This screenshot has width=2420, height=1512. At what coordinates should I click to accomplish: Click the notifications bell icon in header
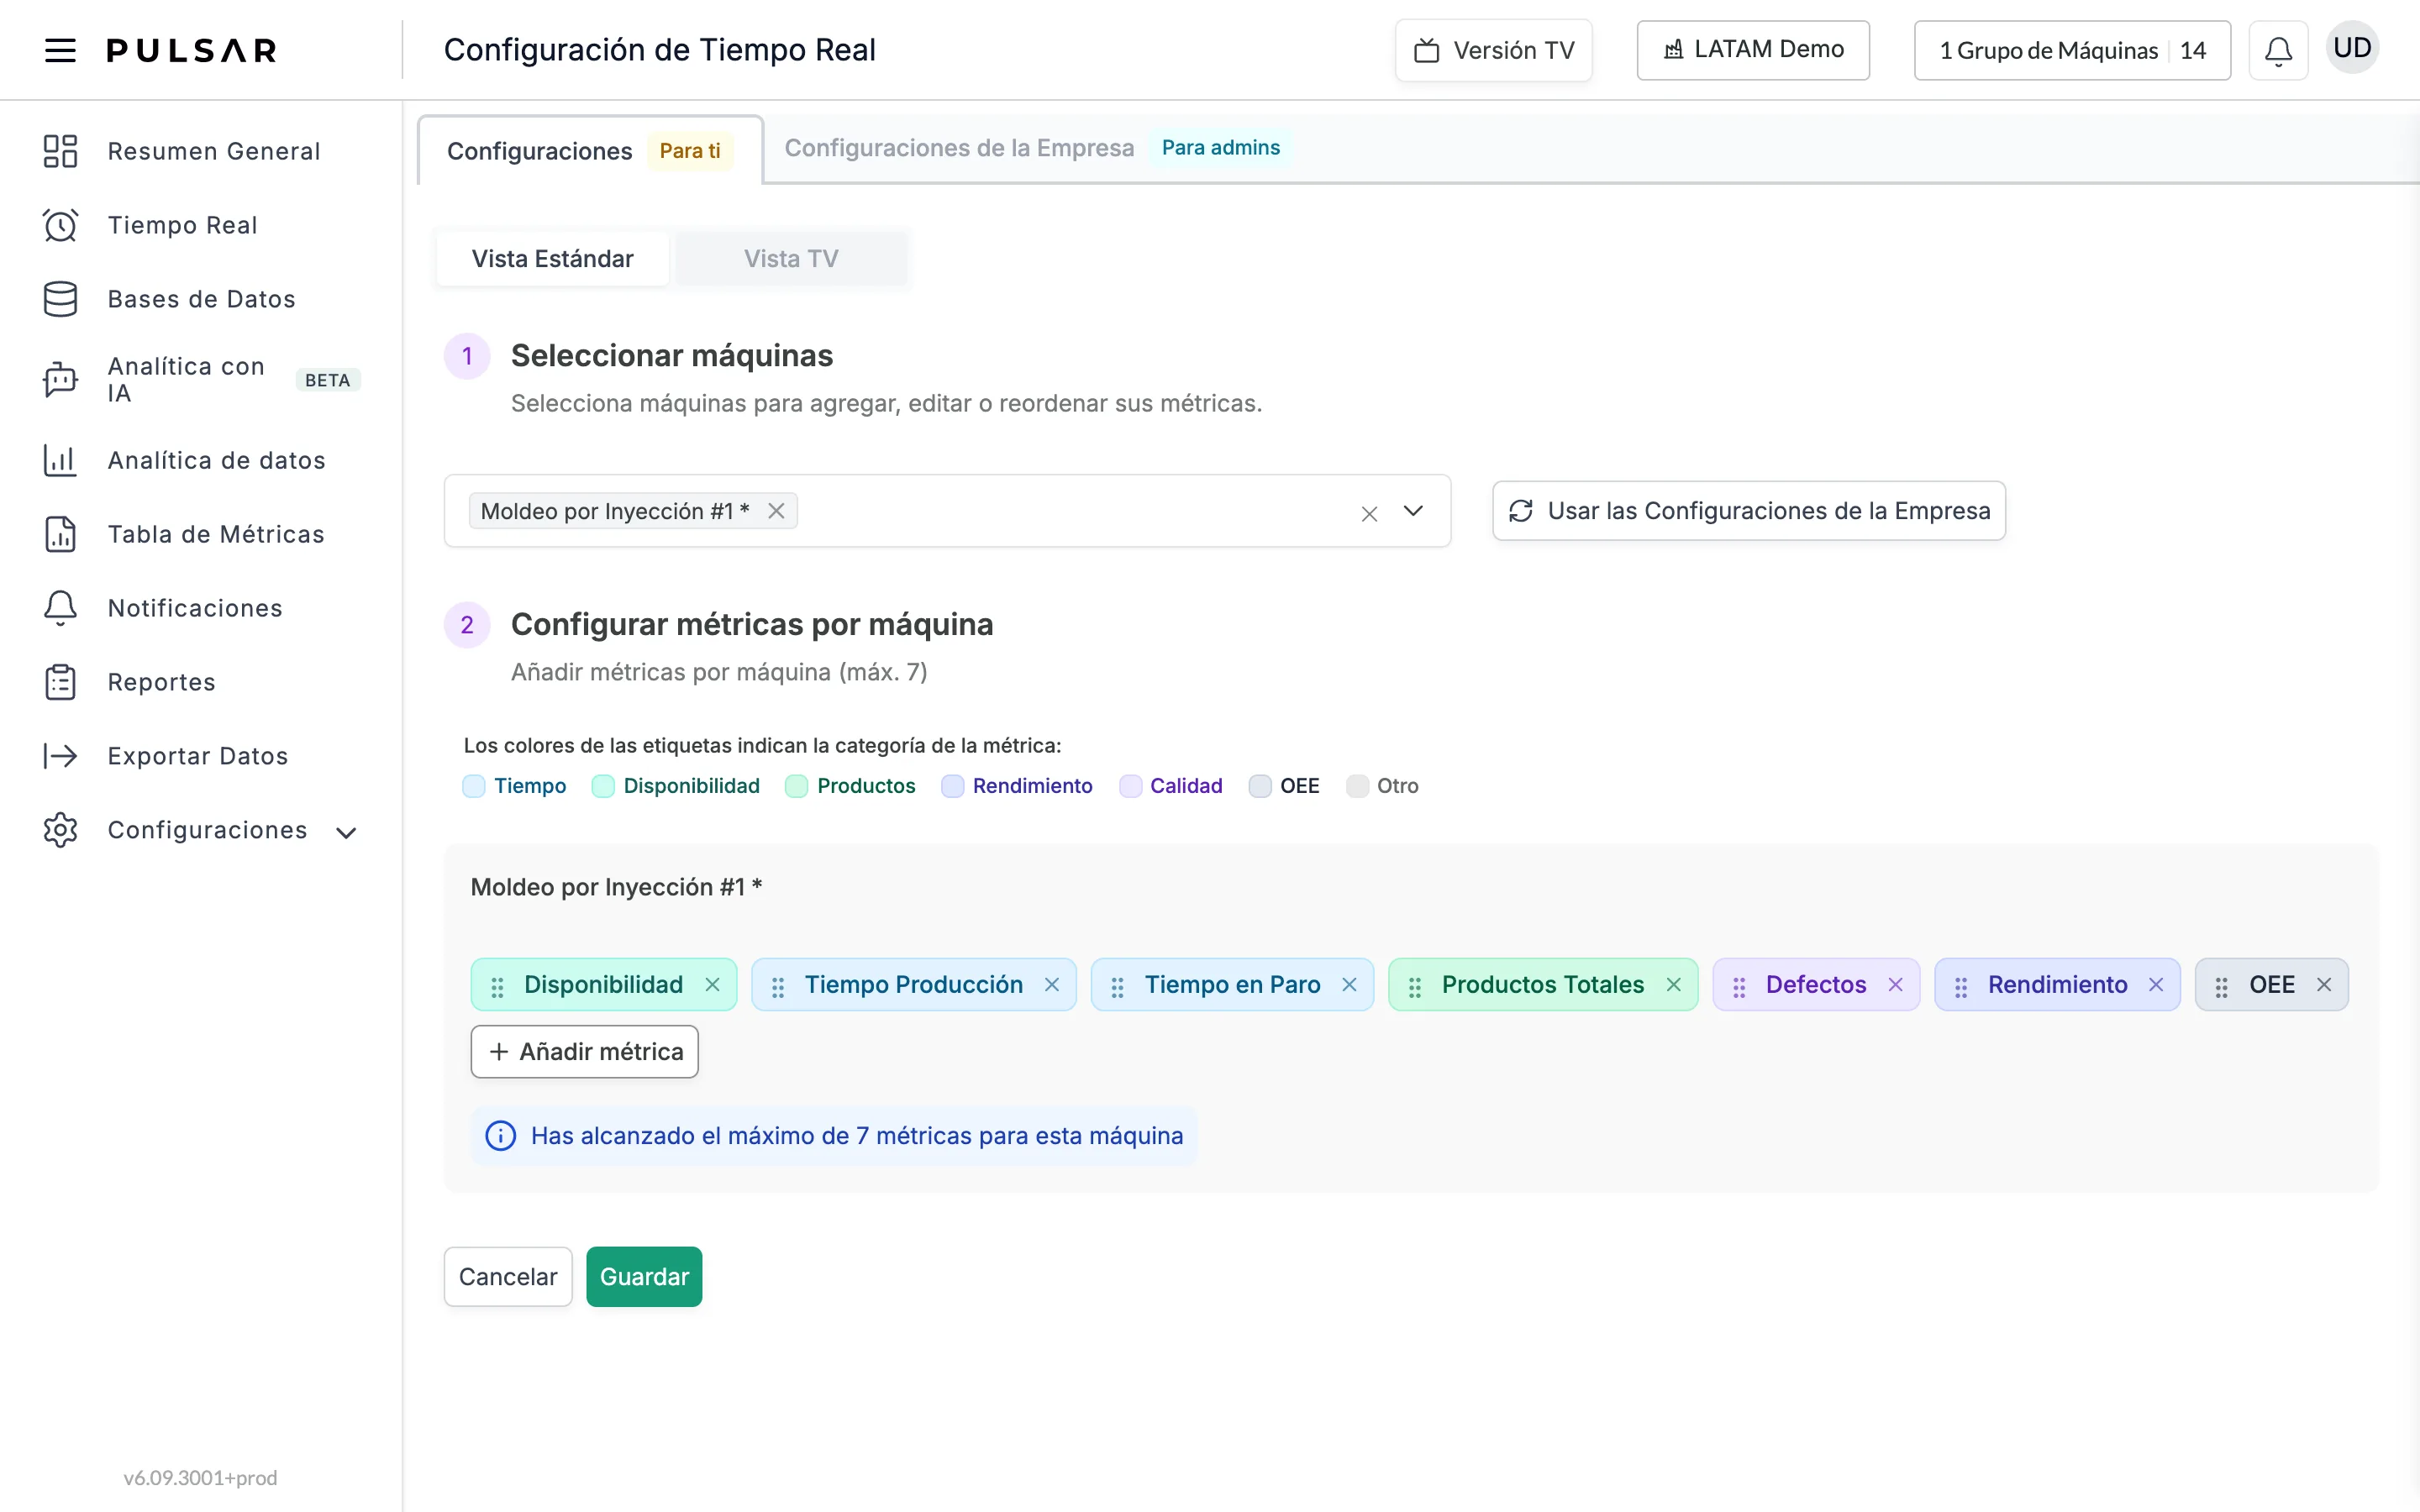(x=2278, y=50)
